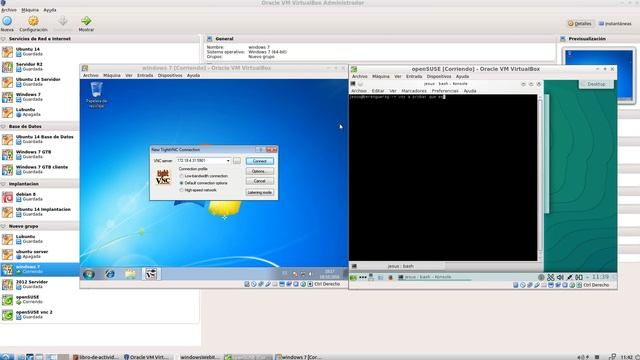640x360 pixels.
Task: Open Configuración gear in VirtualBox Manager
Action: [x=33, y=21]
